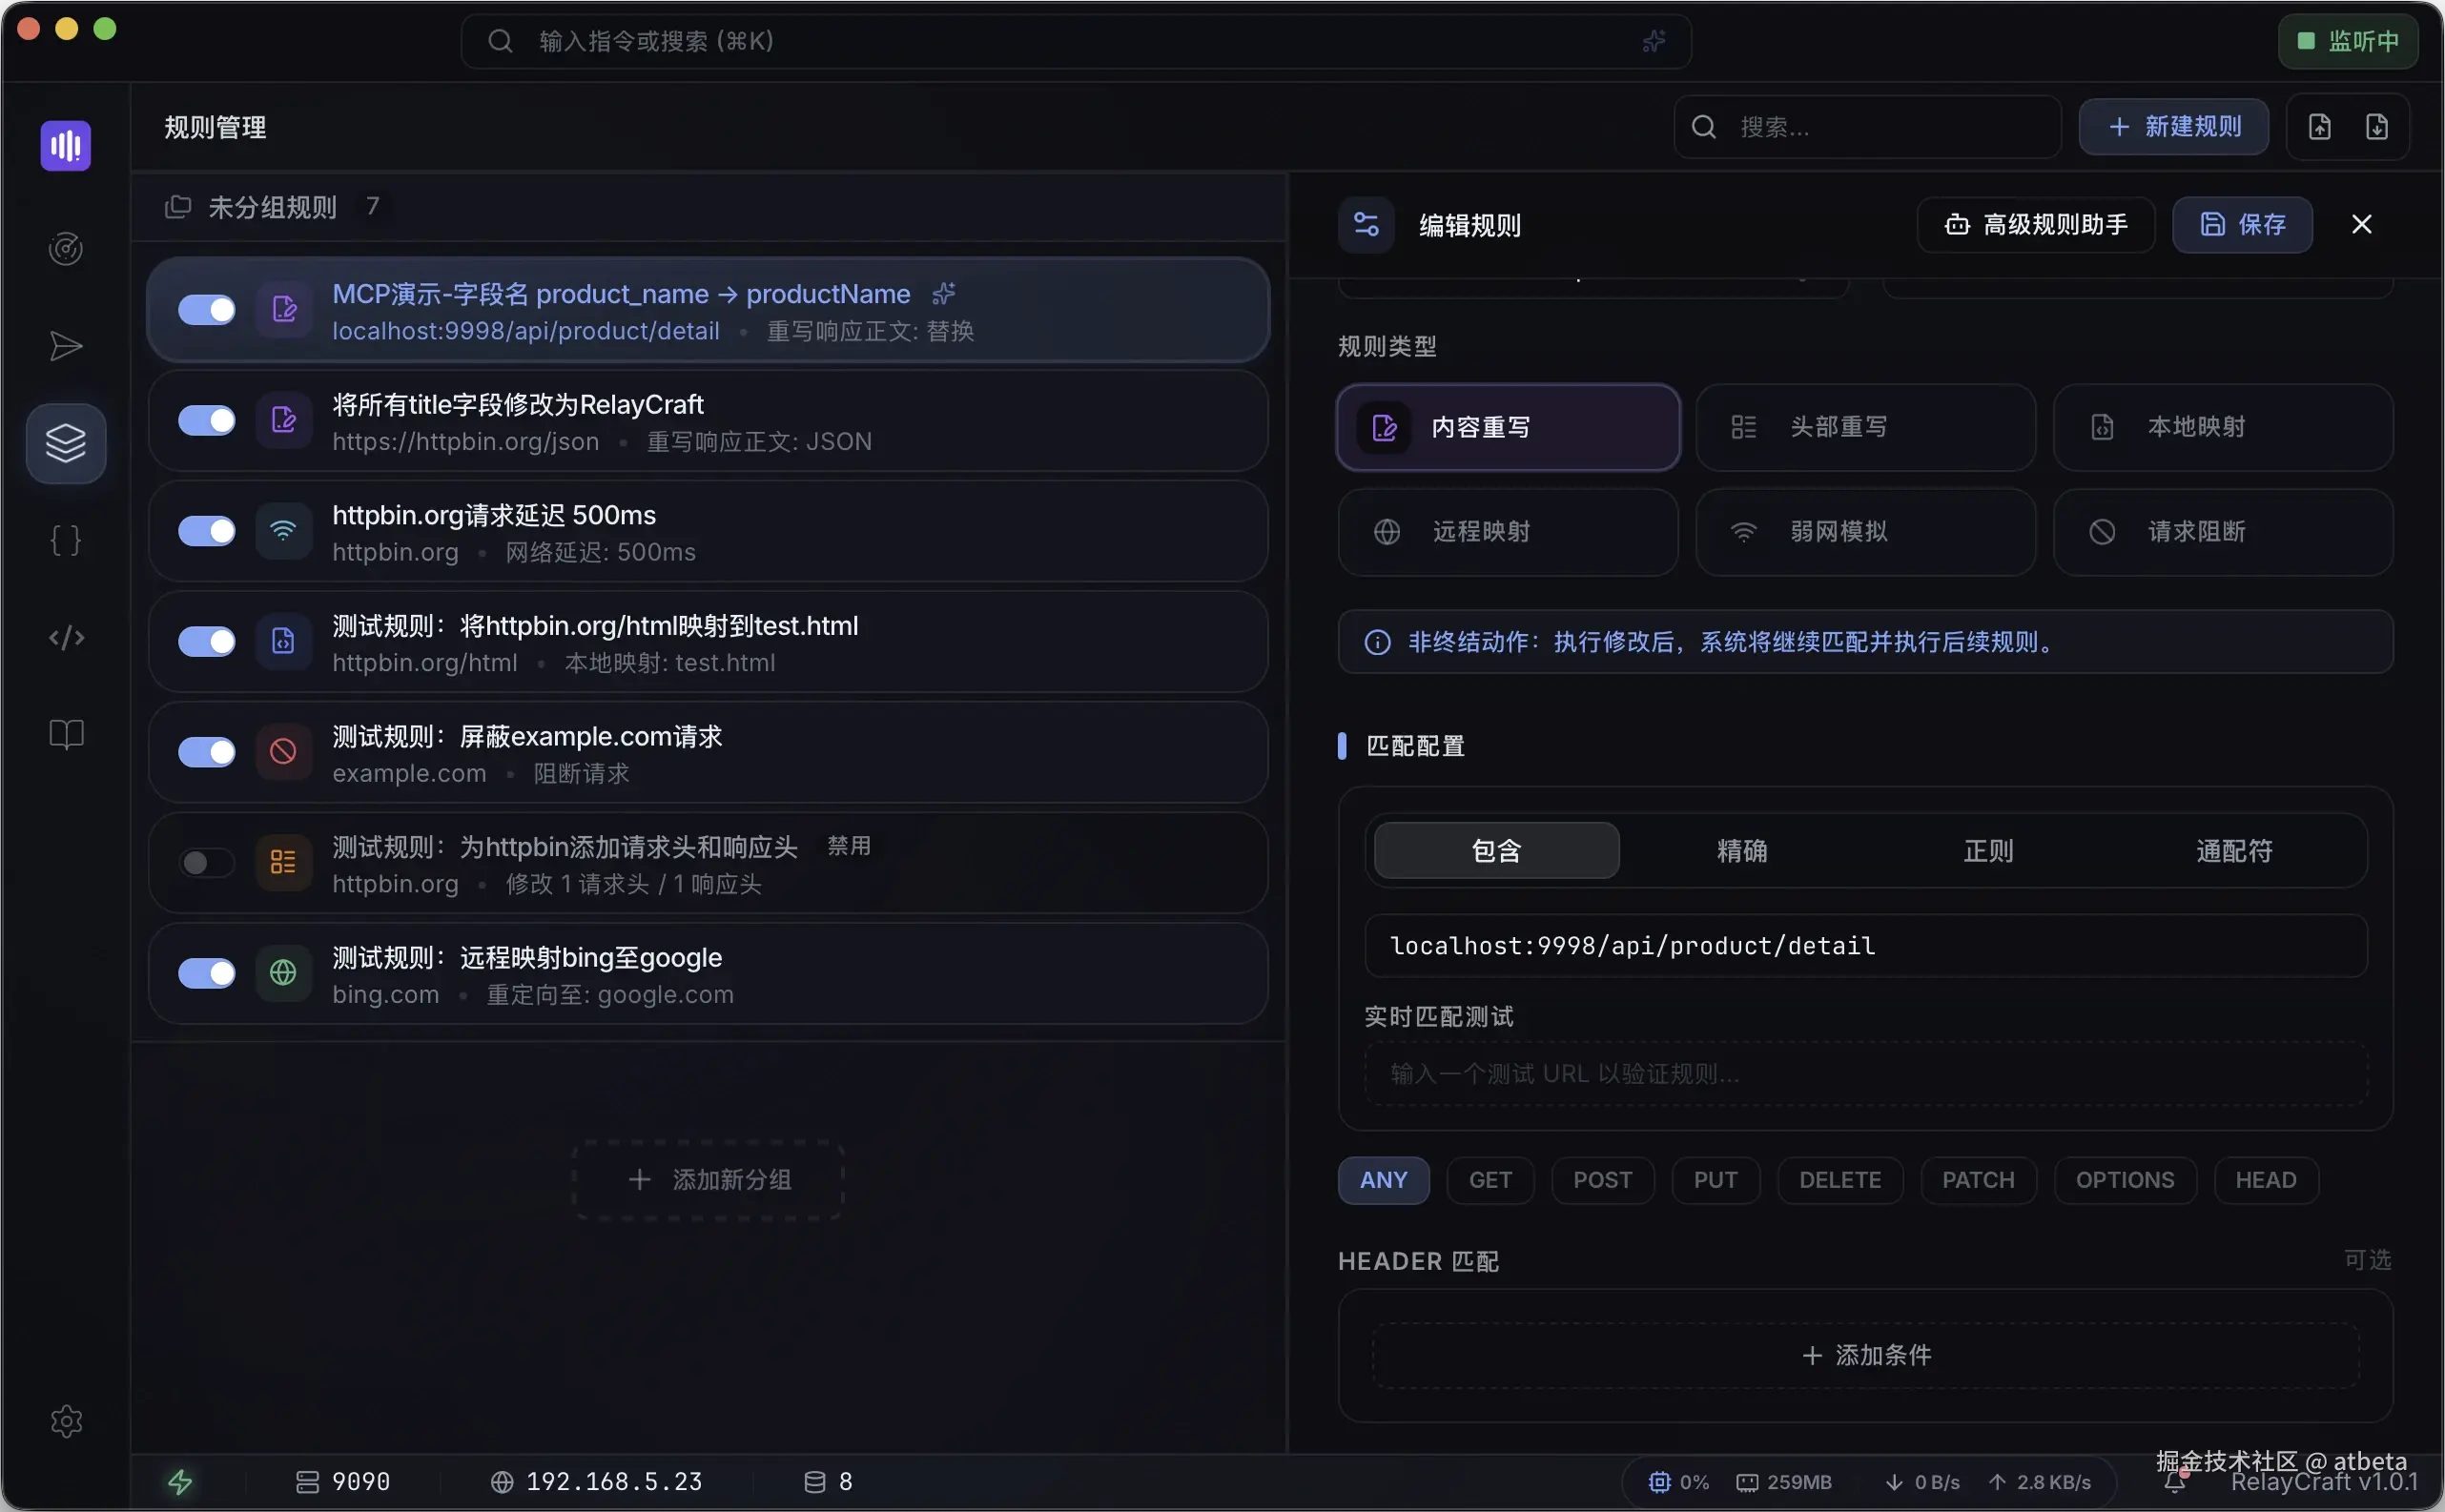Viewport: 2445px width, 1512px height.
Task: Open the rules layers panel in the sidebar
Action: point(65,443)
